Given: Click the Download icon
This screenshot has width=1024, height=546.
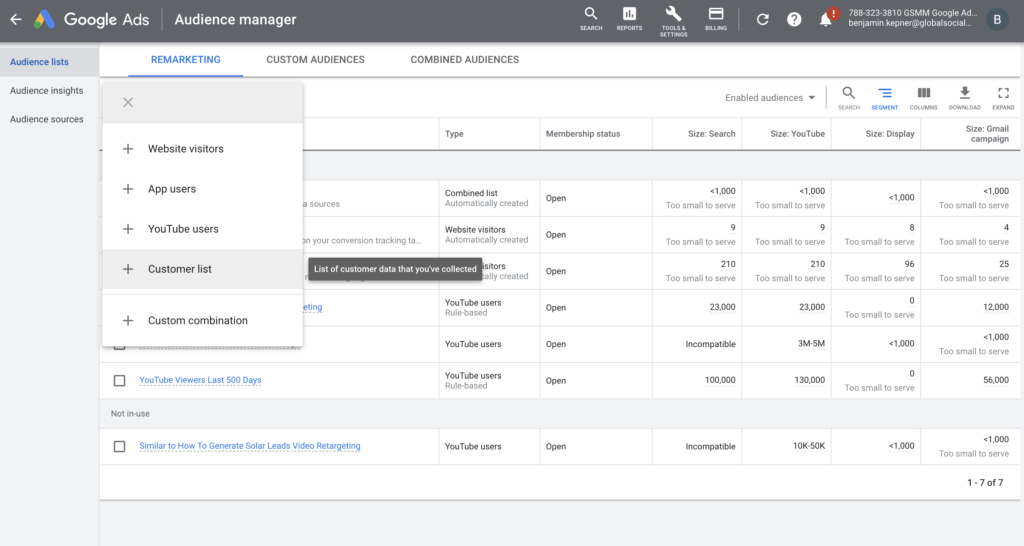Looking at the screenshot, I should (965, 98).
